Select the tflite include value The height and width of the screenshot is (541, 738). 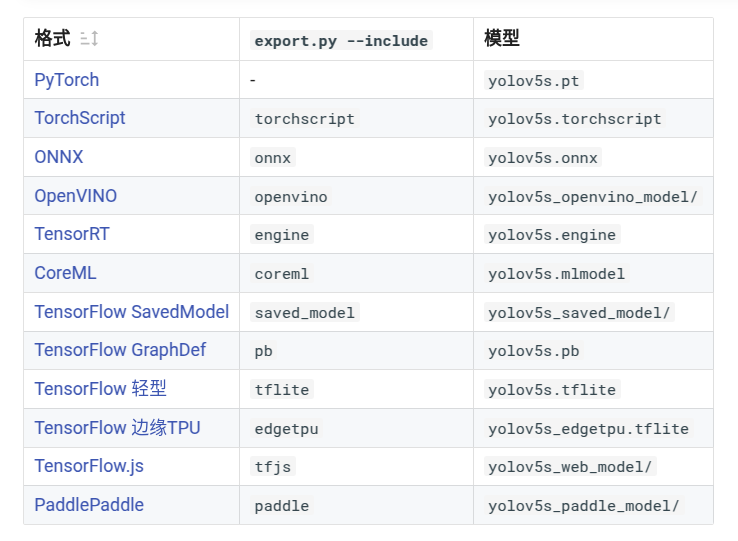tap(281, 389)
